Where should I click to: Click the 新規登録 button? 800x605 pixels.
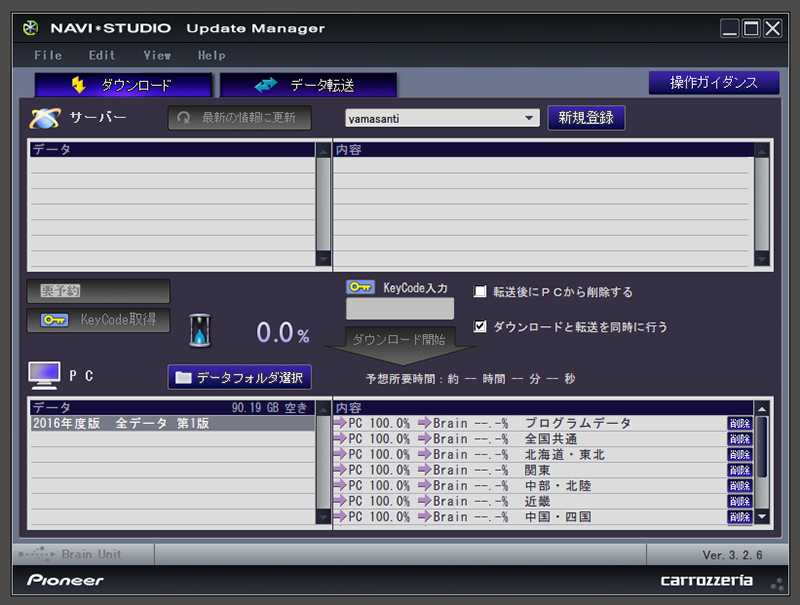coord(586,118)
